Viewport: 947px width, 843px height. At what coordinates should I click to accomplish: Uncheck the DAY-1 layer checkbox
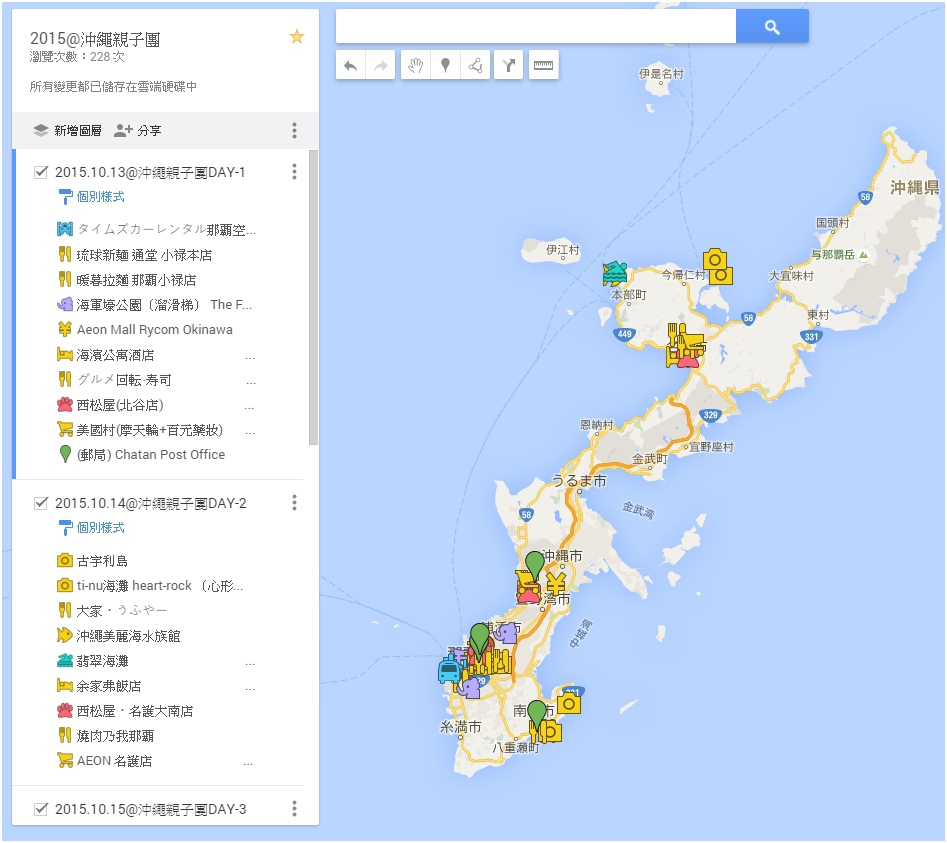coord(41,172)
